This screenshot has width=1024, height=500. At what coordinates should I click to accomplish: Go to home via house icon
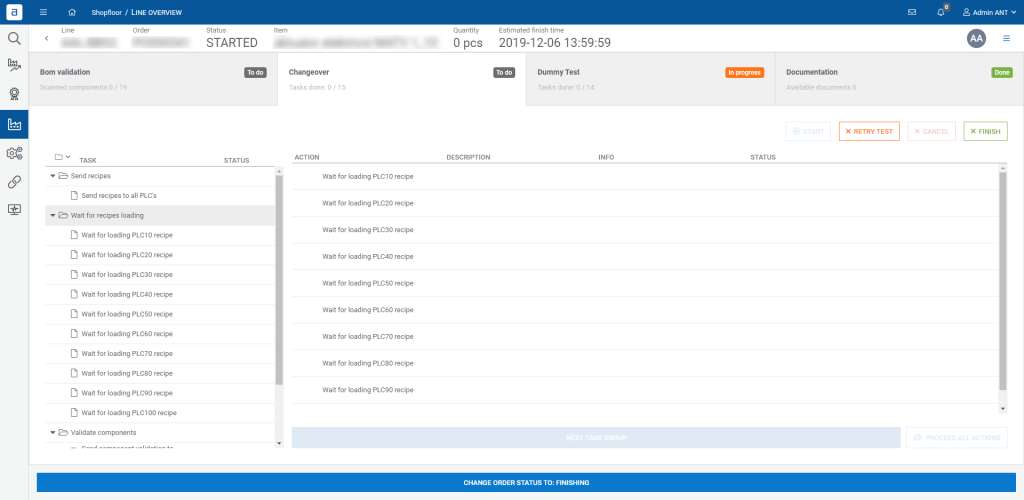pos(72,12)
